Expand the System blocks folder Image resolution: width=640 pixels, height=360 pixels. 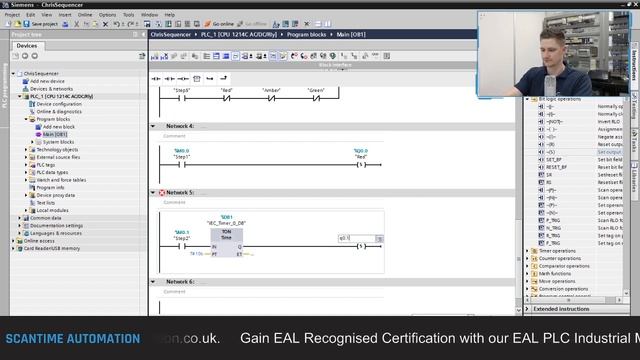pos(32,142)
